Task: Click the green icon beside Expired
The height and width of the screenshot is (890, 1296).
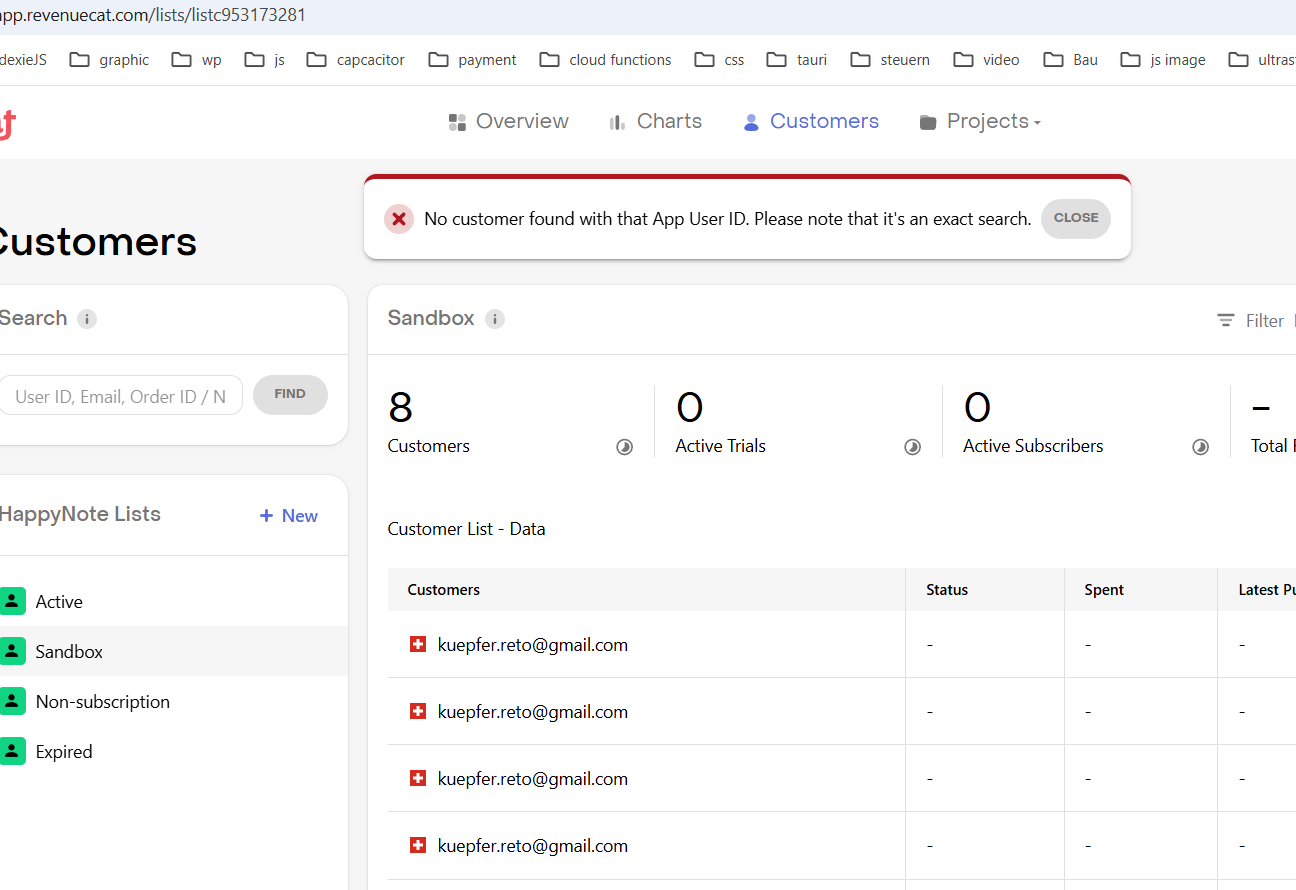Action: click(12, 751)
